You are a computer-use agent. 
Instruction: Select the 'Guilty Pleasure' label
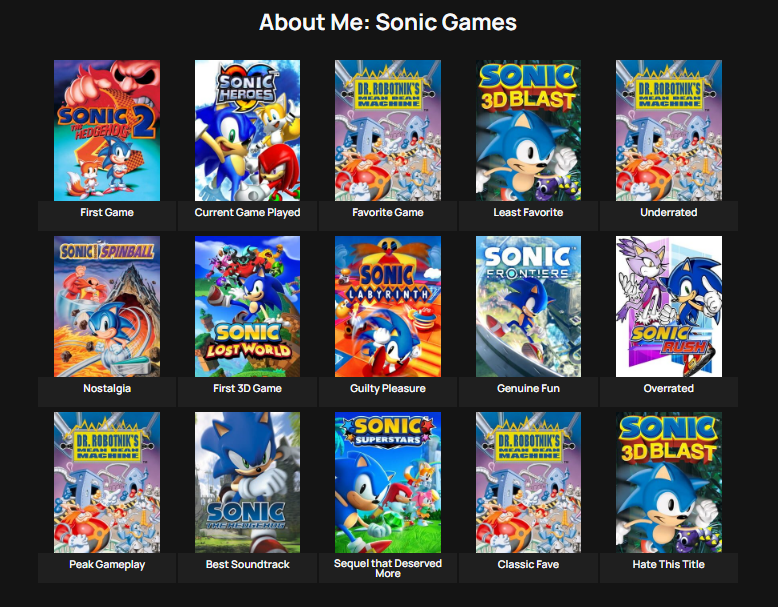coord(388,388)
